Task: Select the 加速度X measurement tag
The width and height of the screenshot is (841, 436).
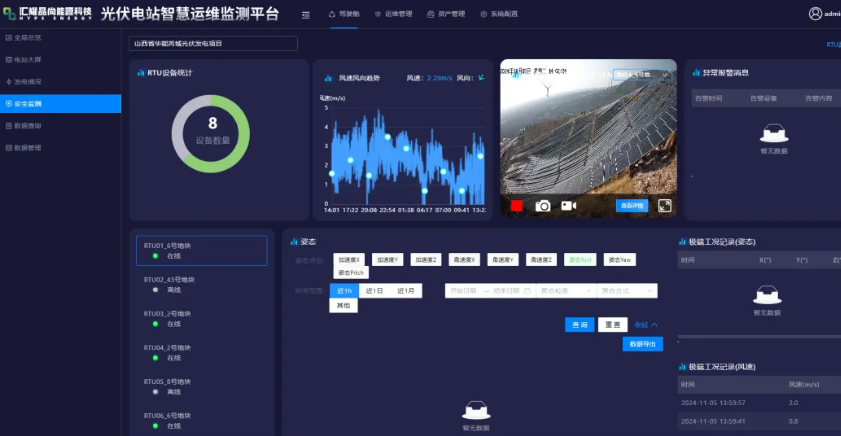Action: click(350, 259)
